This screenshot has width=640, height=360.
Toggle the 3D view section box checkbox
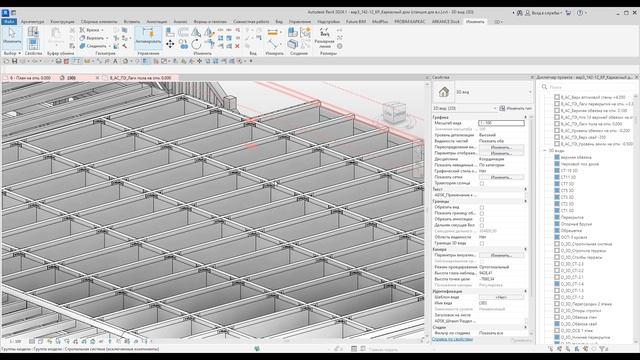(482, 243)
